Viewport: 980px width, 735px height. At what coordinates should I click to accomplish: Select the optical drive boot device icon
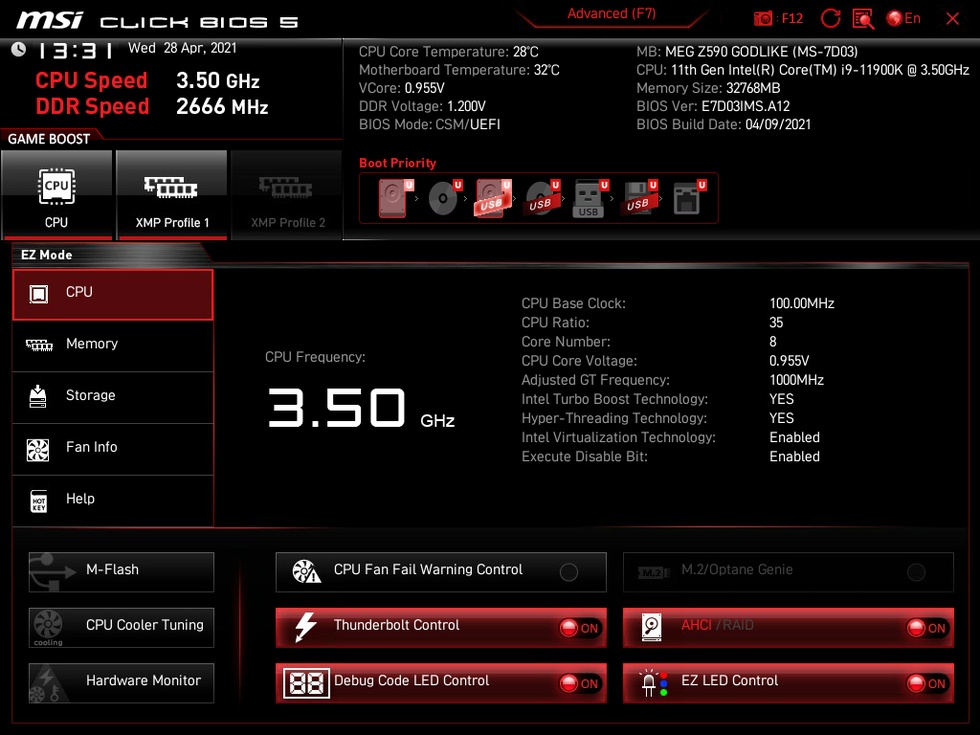tap(444, 198)
